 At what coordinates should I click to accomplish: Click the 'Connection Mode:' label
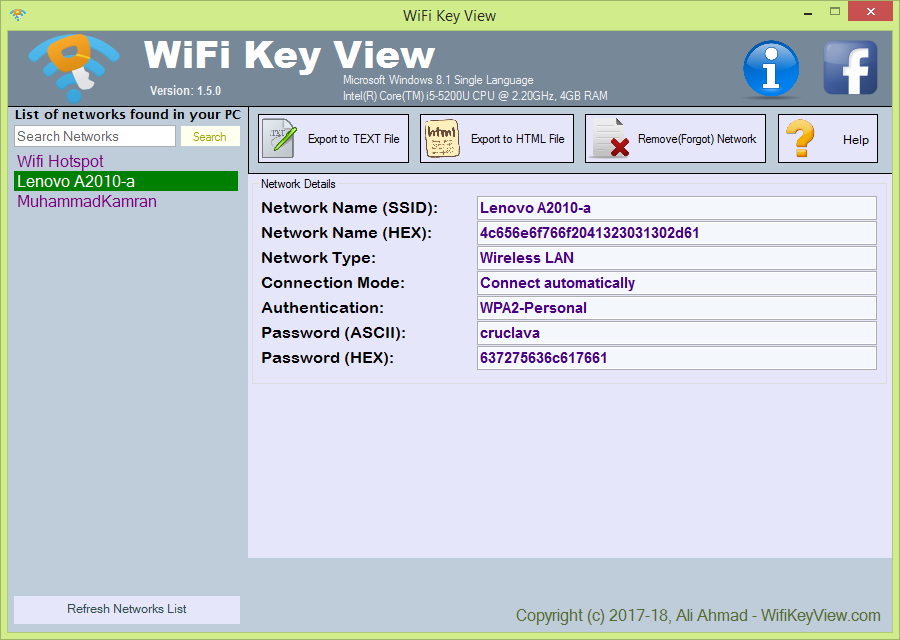333,283
